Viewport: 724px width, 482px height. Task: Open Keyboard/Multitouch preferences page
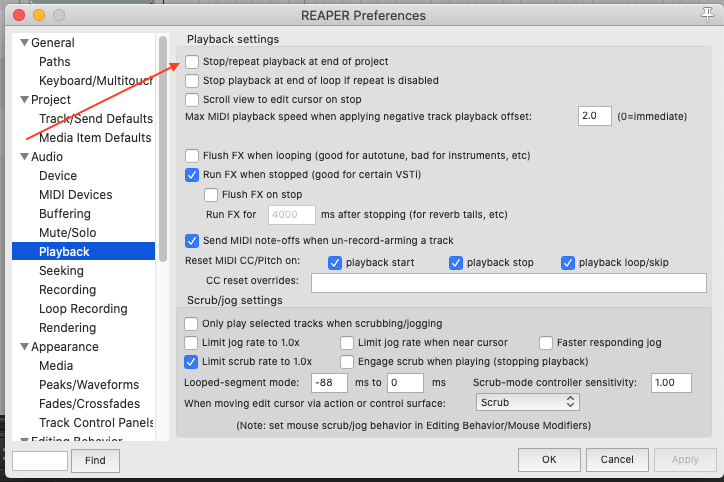pyautogui.click(x=96, y=80)
